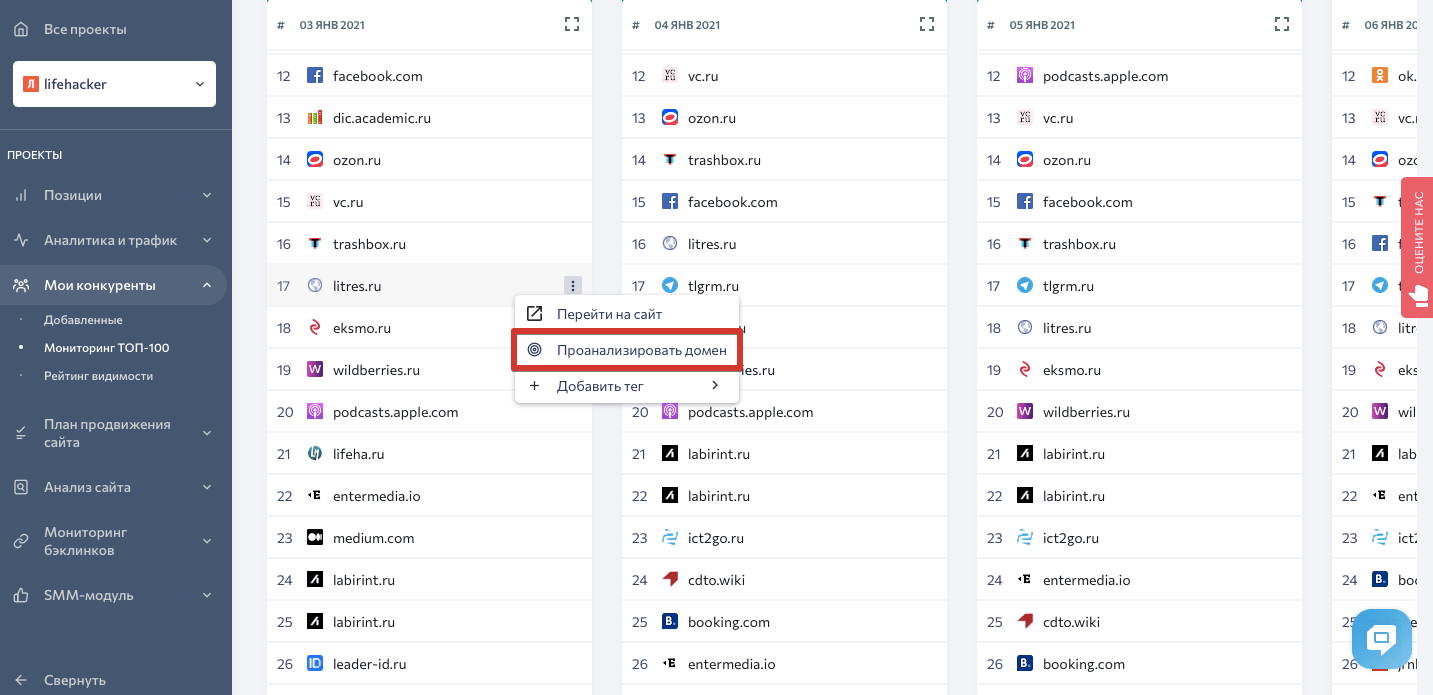
Task: Click the План продвижения checklist icon
Action: pyautogui.click(x=21, y=432)
